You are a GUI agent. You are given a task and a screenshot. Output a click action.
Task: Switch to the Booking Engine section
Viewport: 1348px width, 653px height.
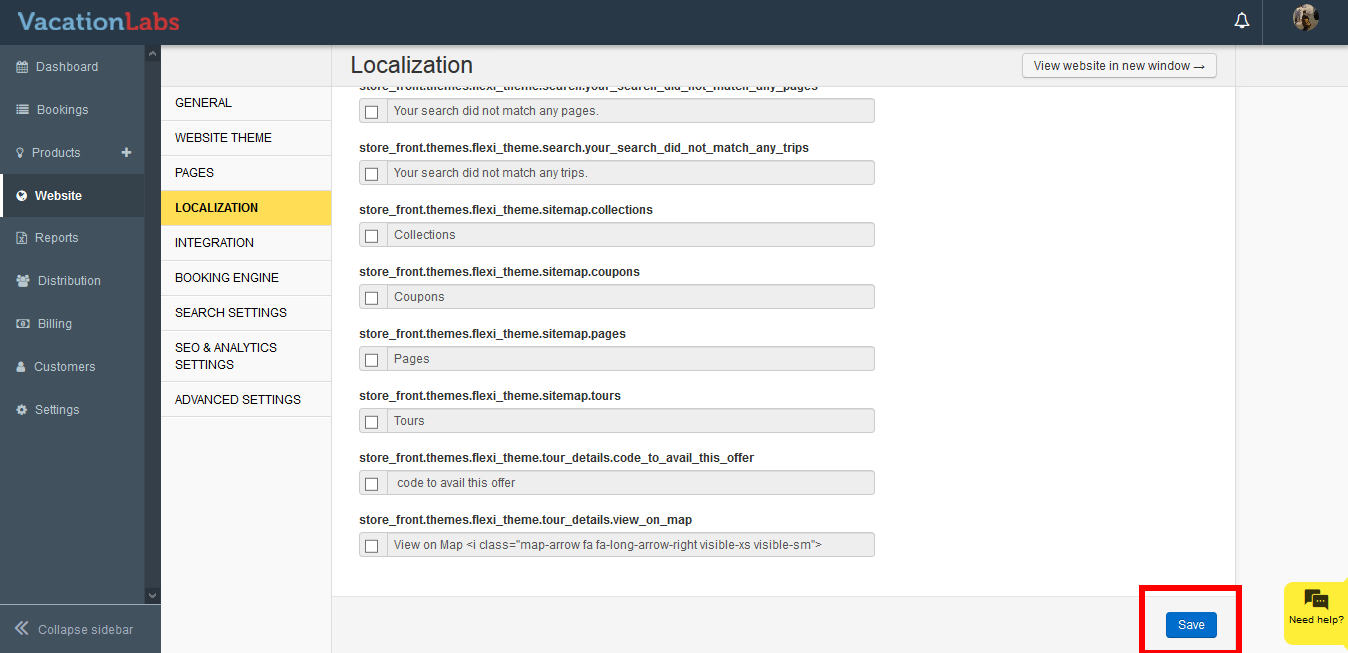click(x=227, y=278)
